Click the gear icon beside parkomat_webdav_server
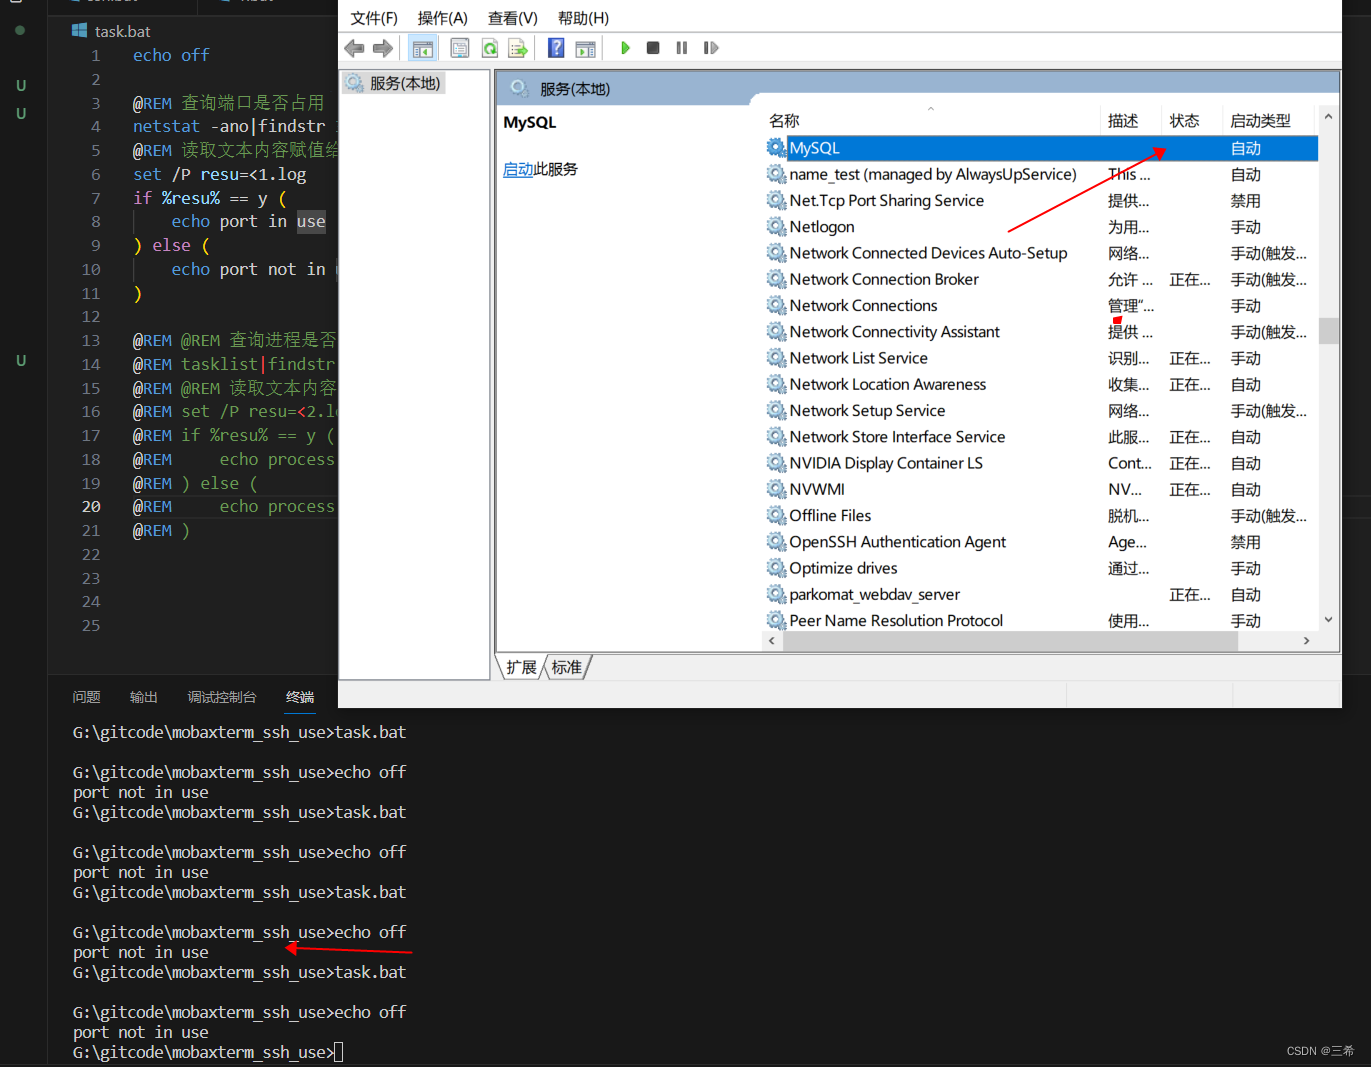This screenshot has width=1371, height=1067. tap(776, 594)
